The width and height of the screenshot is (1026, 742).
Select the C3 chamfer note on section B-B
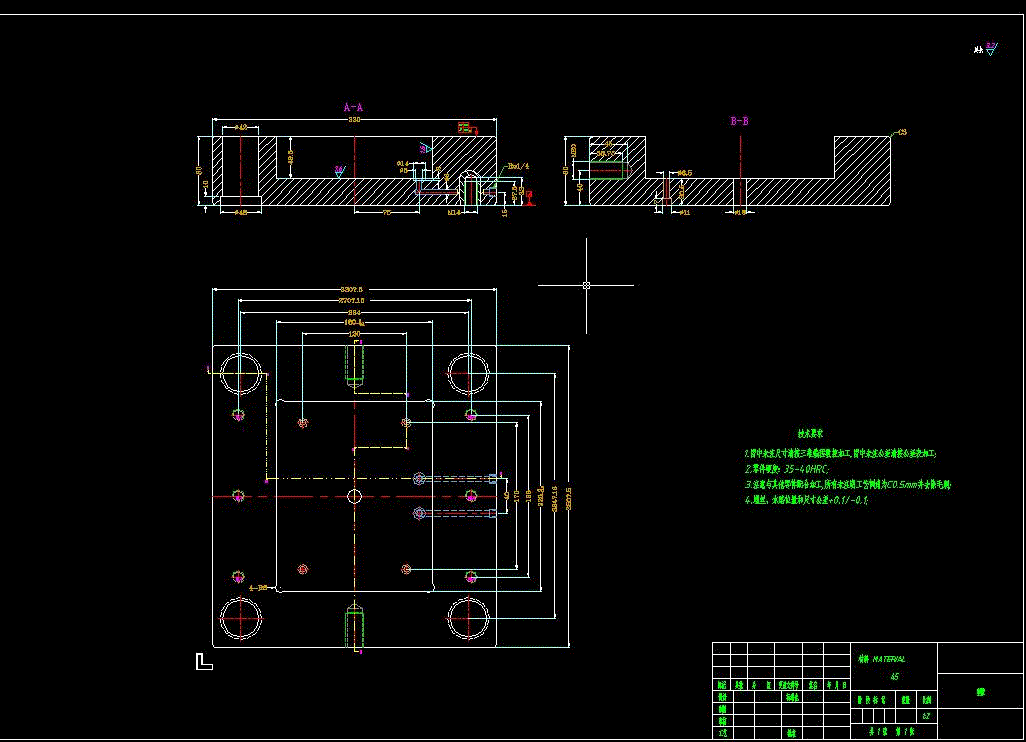(902, 132)
